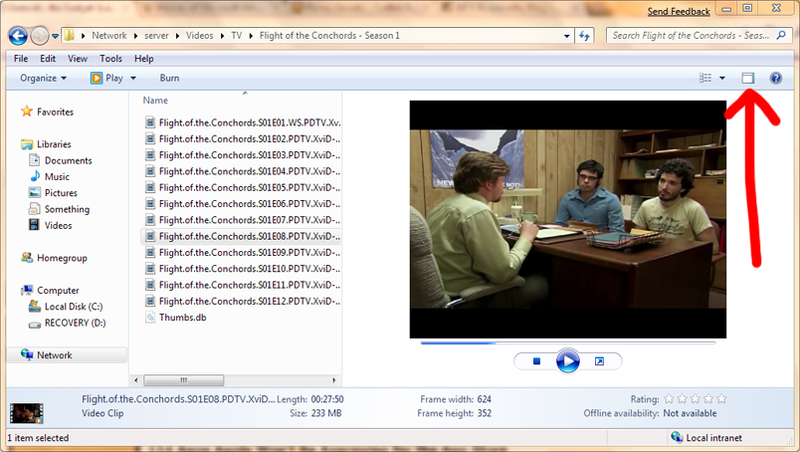Image resolution: width=800 pixels, height=452 pixels.
Task: Select Computer in navigation pane
Action: (x=58, y=290)
